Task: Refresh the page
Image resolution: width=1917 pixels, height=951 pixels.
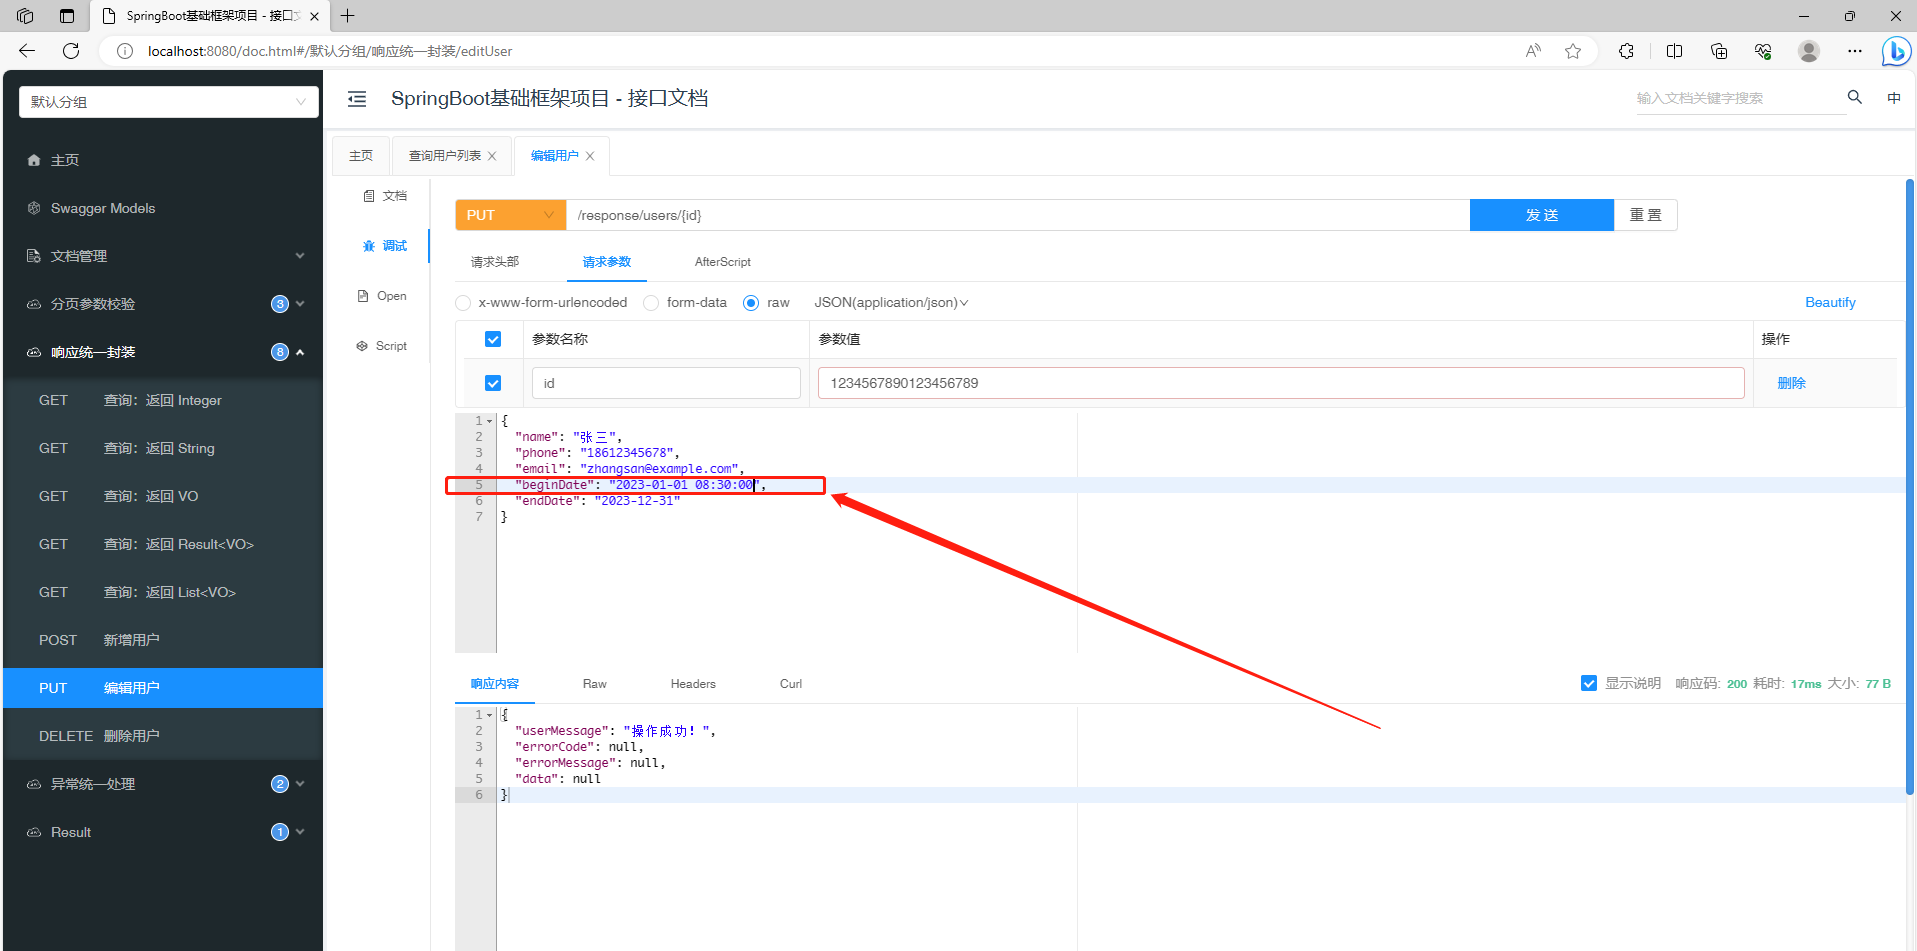Action: click(71, 51)
